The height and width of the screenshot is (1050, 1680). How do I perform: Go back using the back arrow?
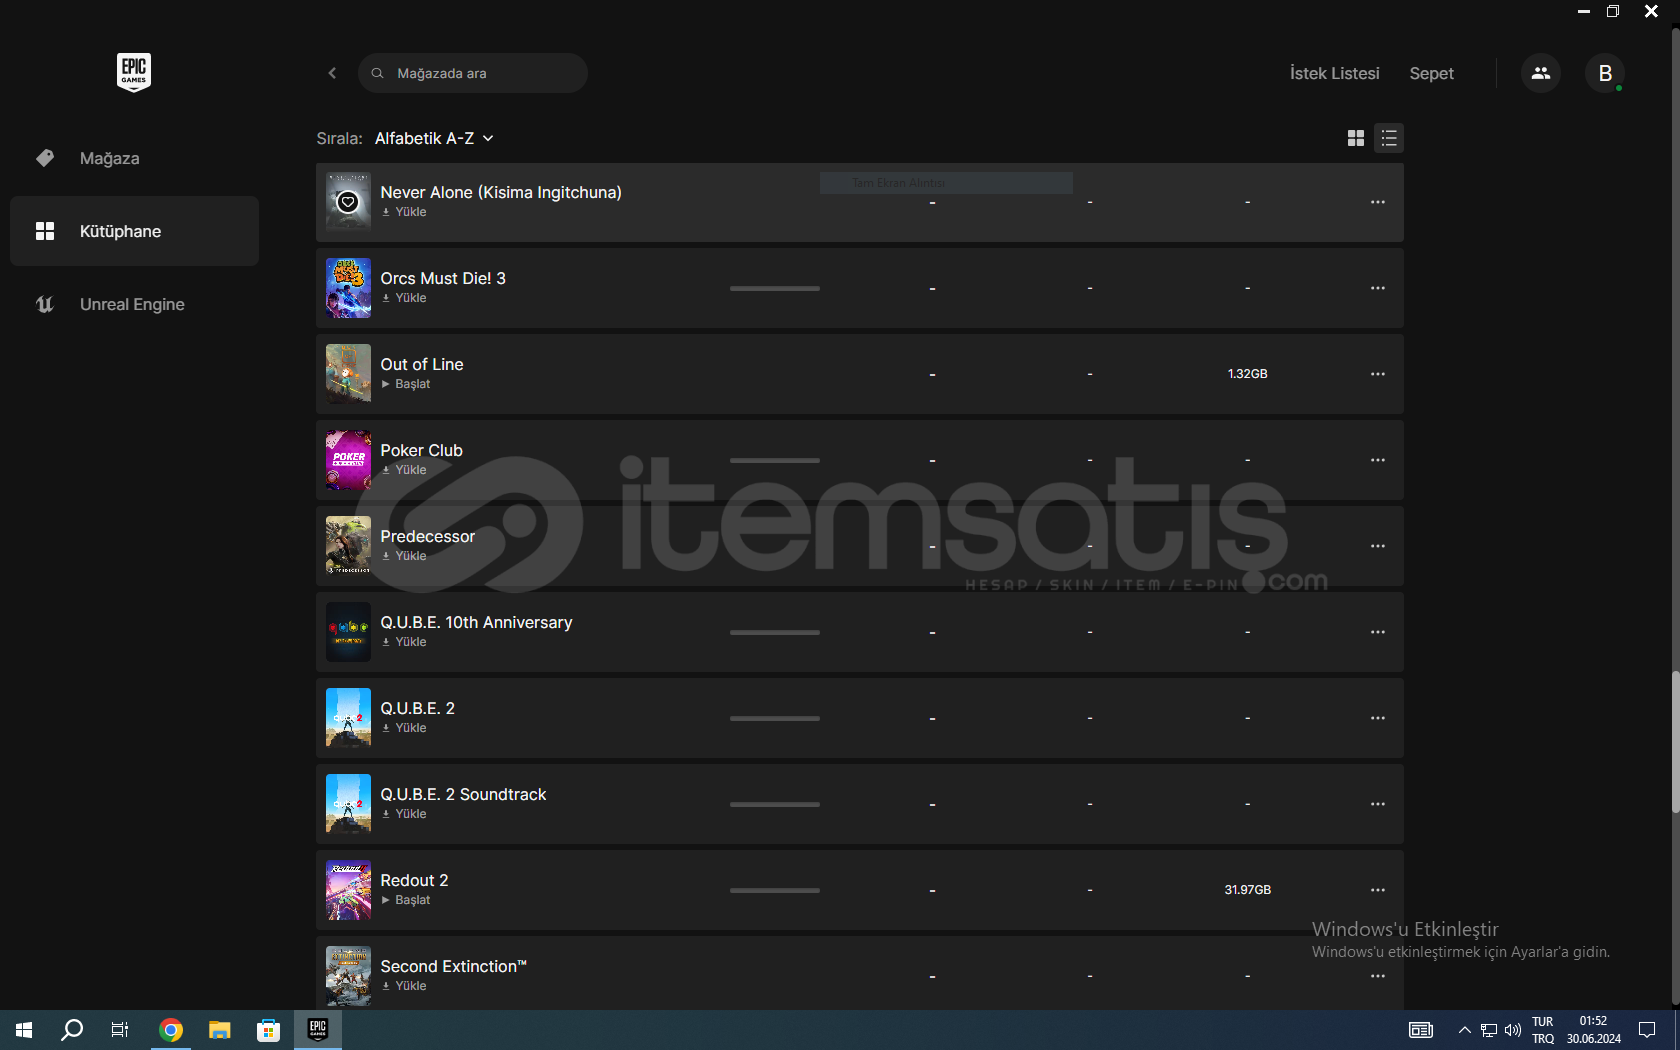332,73
